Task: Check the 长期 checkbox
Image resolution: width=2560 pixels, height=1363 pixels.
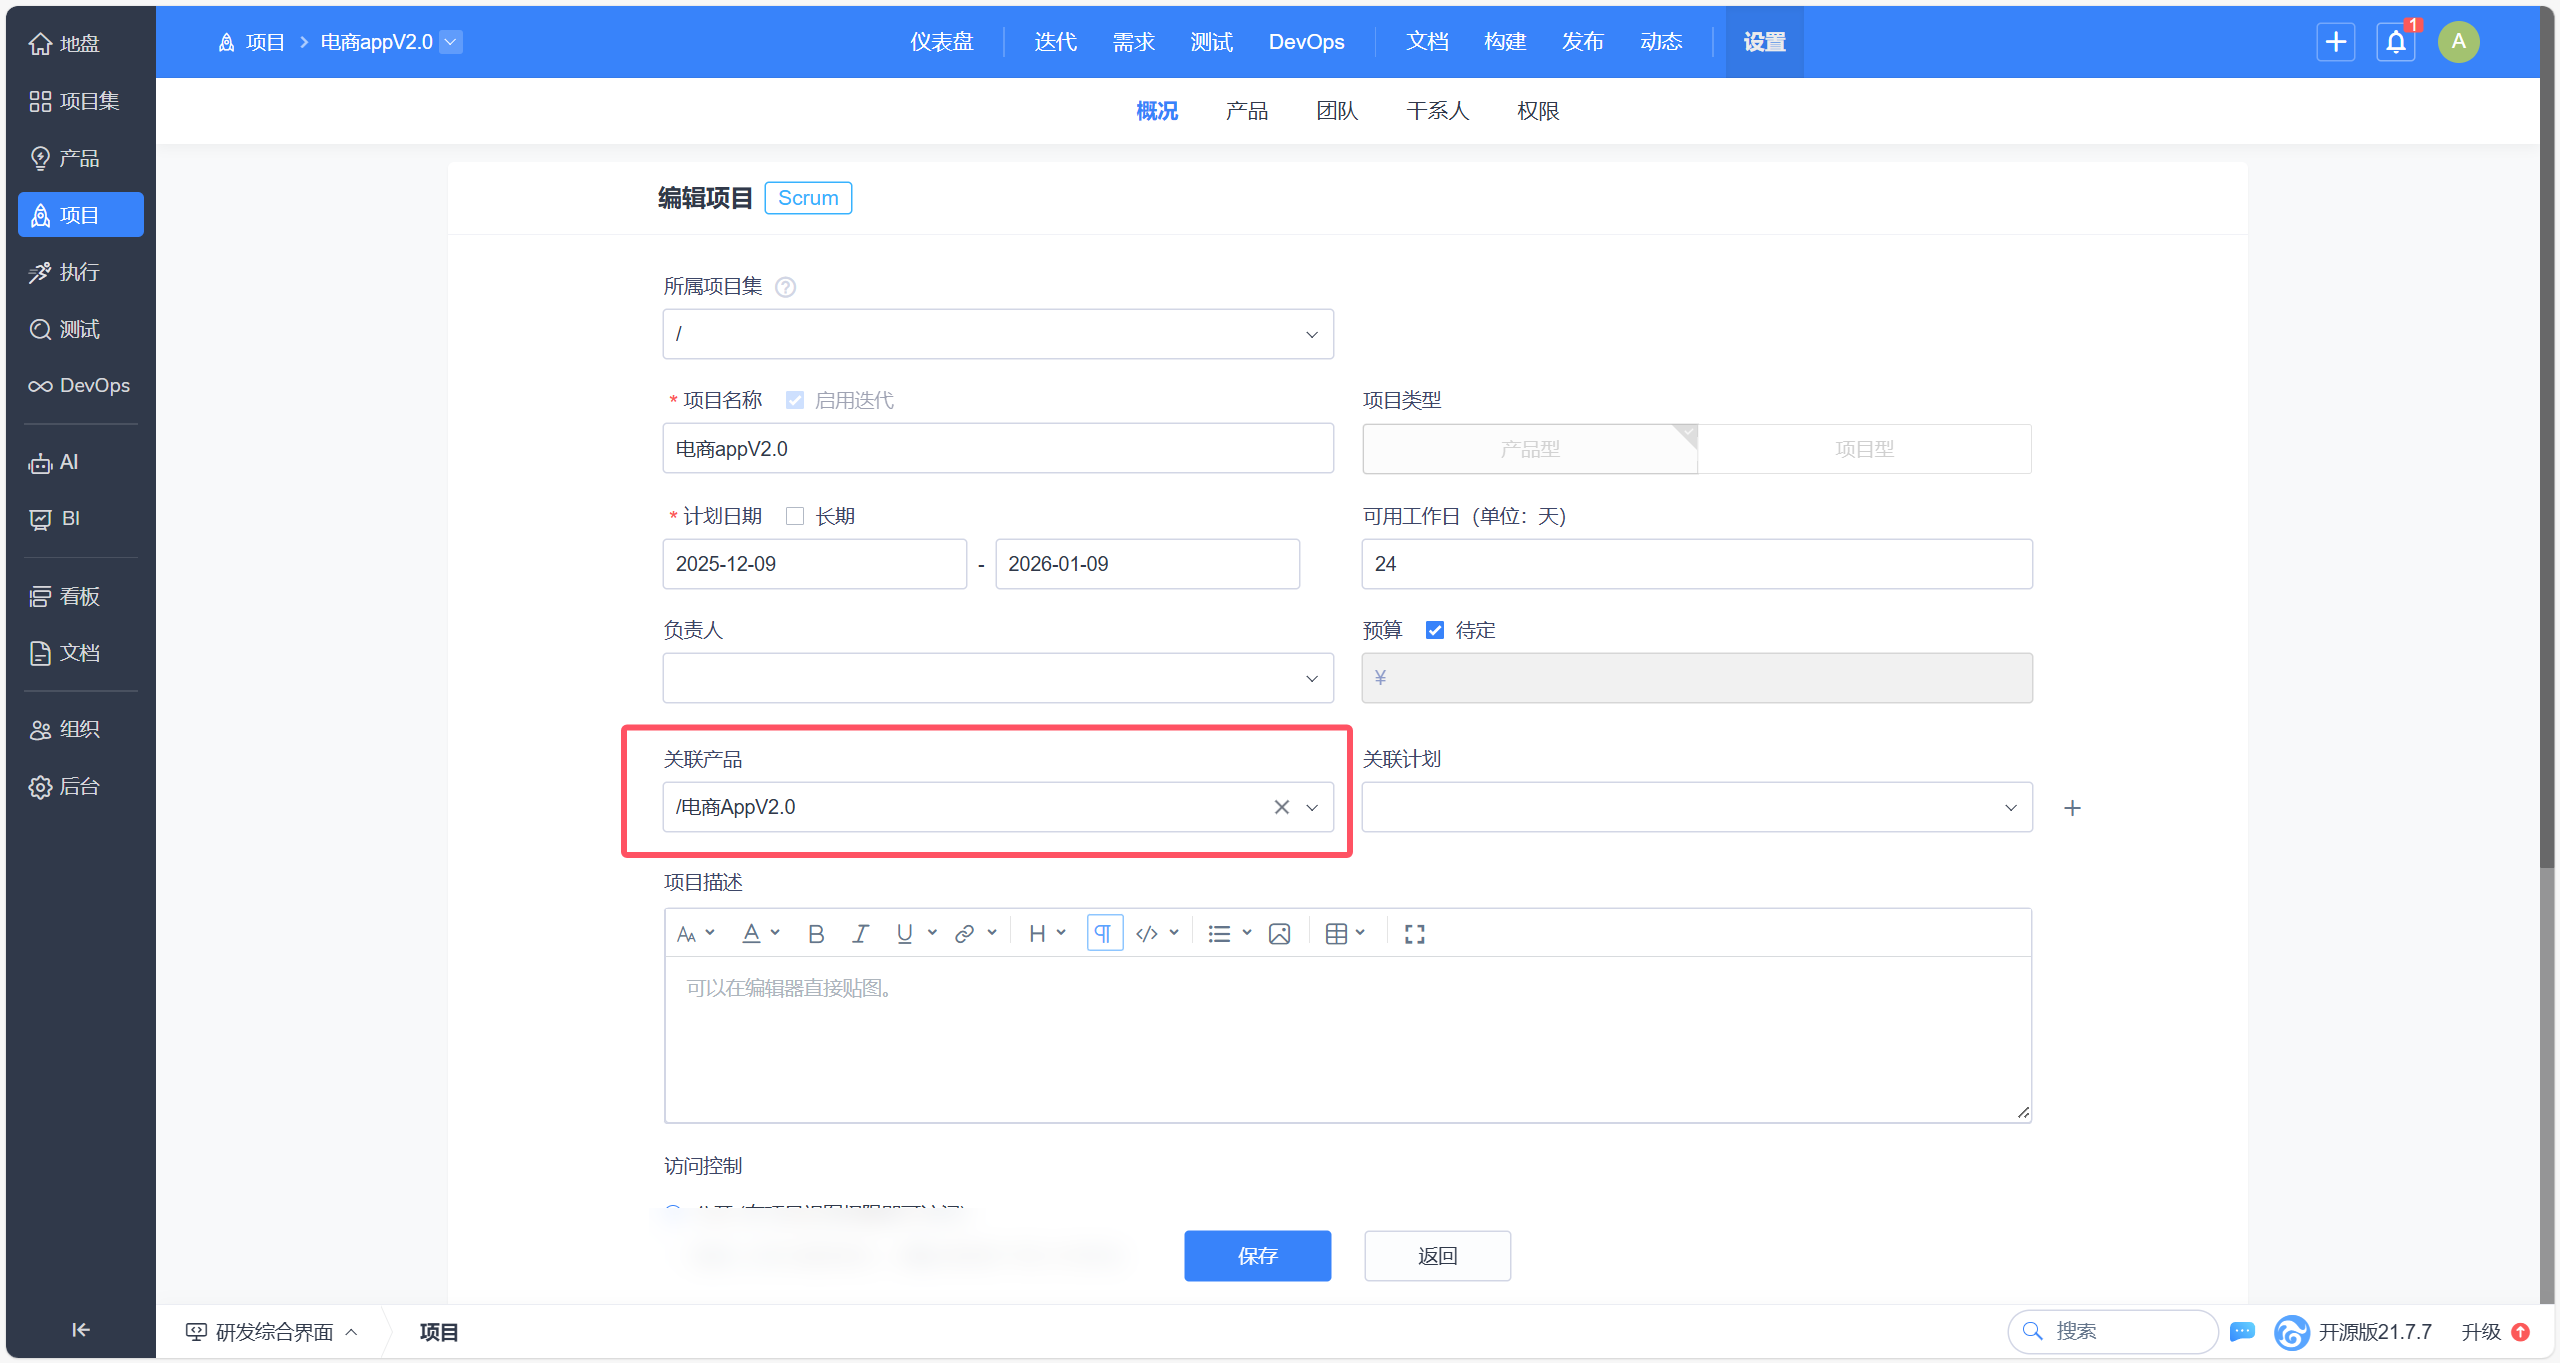Action: click(x=795, y=516)
